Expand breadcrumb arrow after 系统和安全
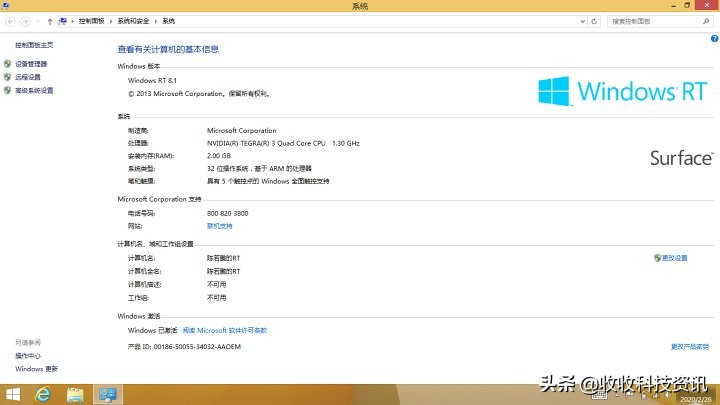This screenshot has width=720, height=405. click(155, 21)
